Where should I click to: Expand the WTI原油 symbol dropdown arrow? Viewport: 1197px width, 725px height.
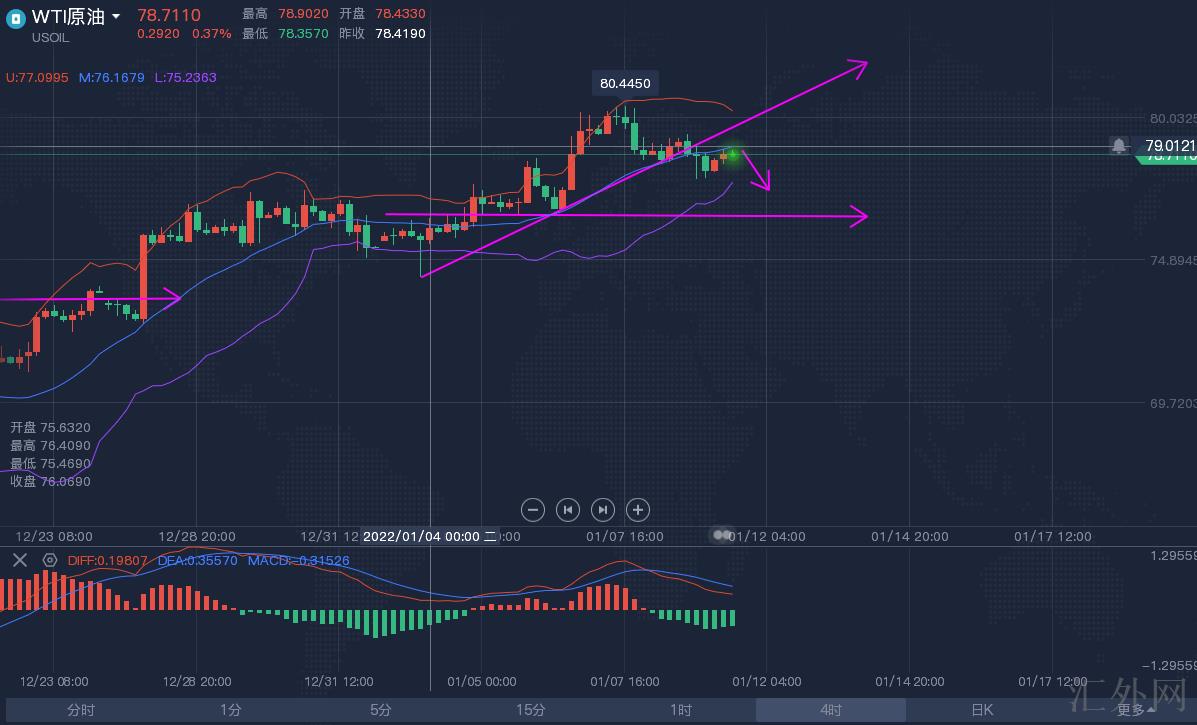[x=116, y=17]
